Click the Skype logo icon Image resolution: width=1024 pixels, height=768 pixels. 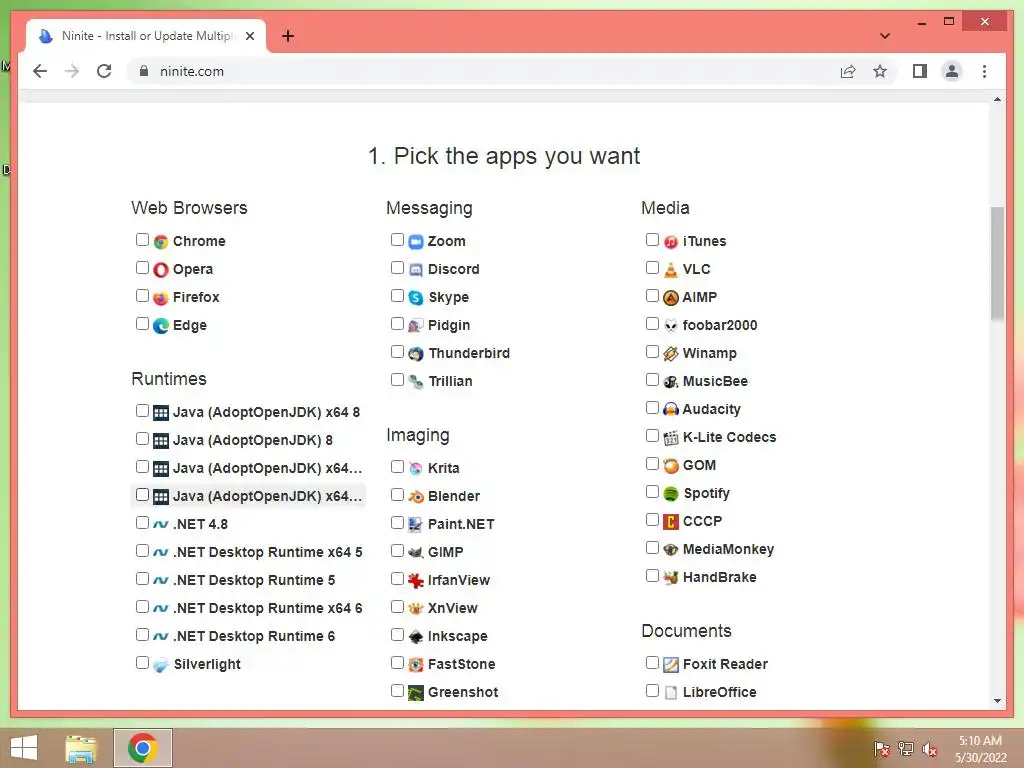(416, 298)
